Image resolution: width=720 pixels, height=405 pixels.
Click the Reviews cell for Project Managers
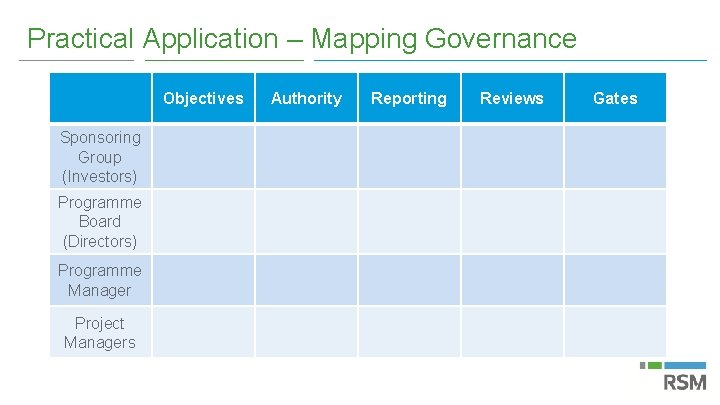click(512, 332)
